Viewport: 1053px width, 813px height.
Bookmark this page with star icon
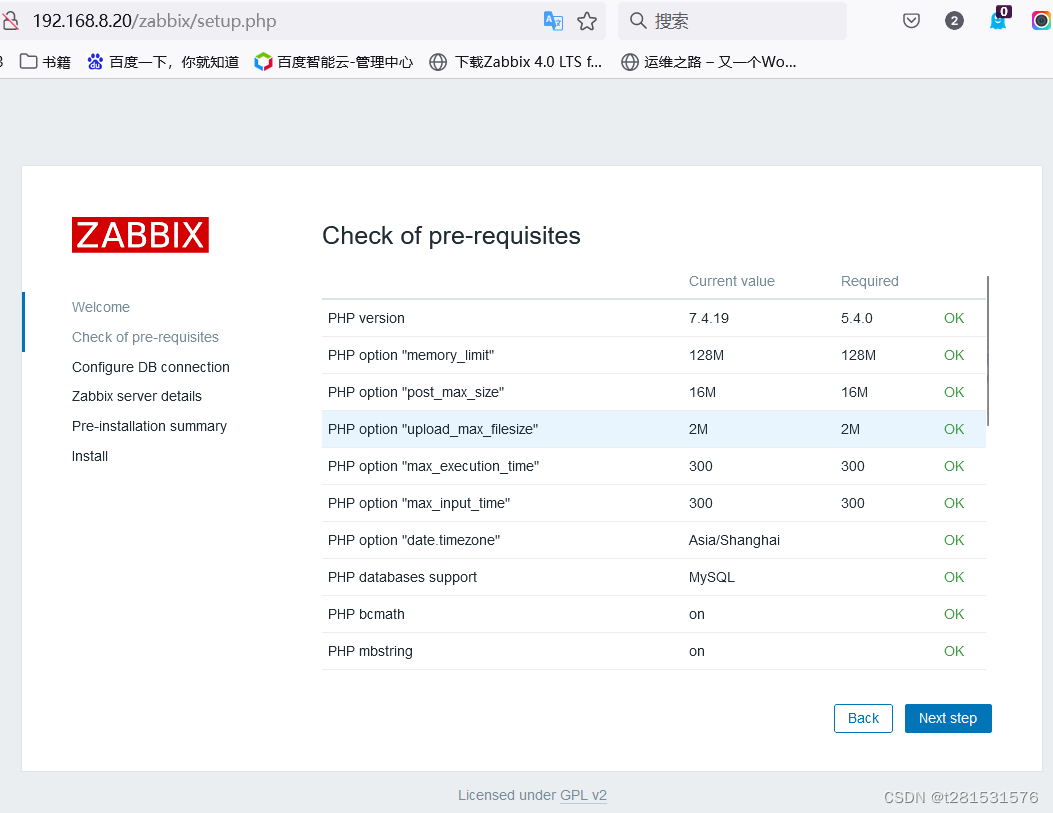pyautogui.click(x=587, y=21)
